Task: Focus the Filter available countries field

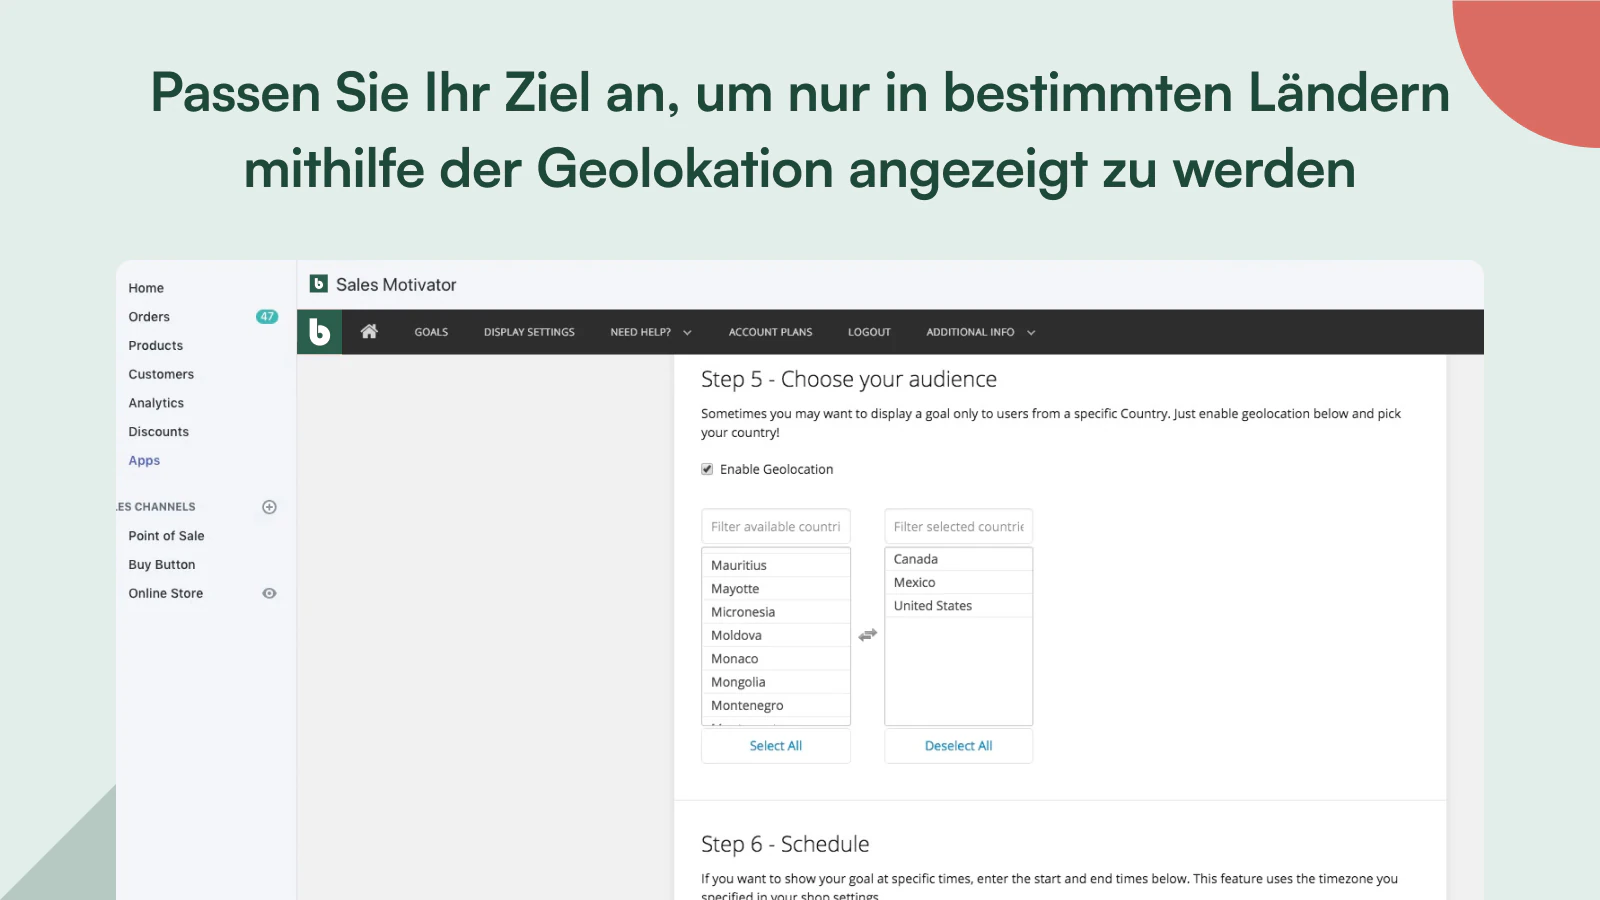Action: tap(776, 527)
